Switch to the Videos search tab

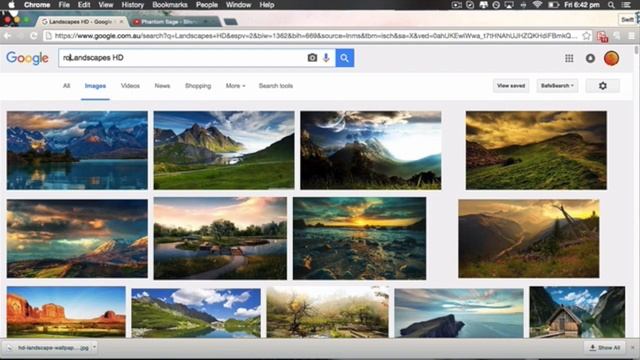(x=130, y=86)
